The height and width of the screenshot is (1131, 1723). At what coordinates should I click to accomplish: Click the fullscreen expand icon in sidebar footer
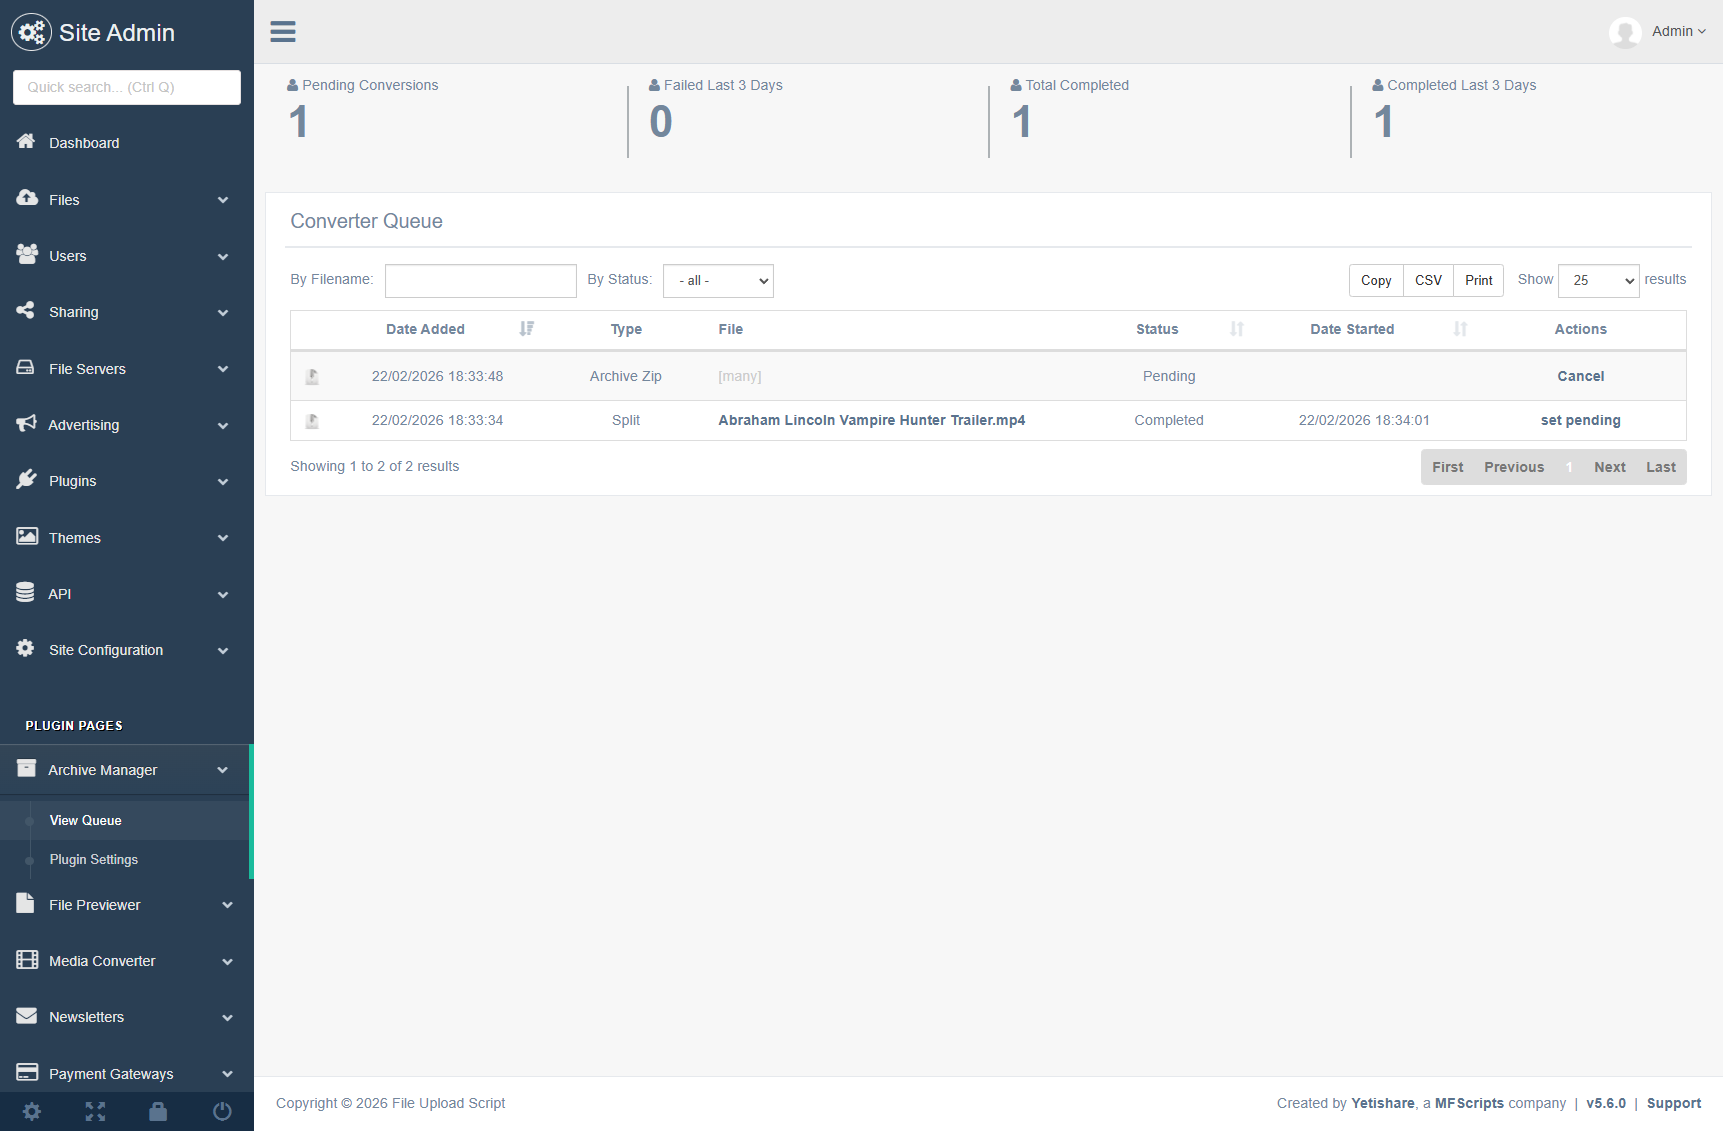(x=95, y=1111)
